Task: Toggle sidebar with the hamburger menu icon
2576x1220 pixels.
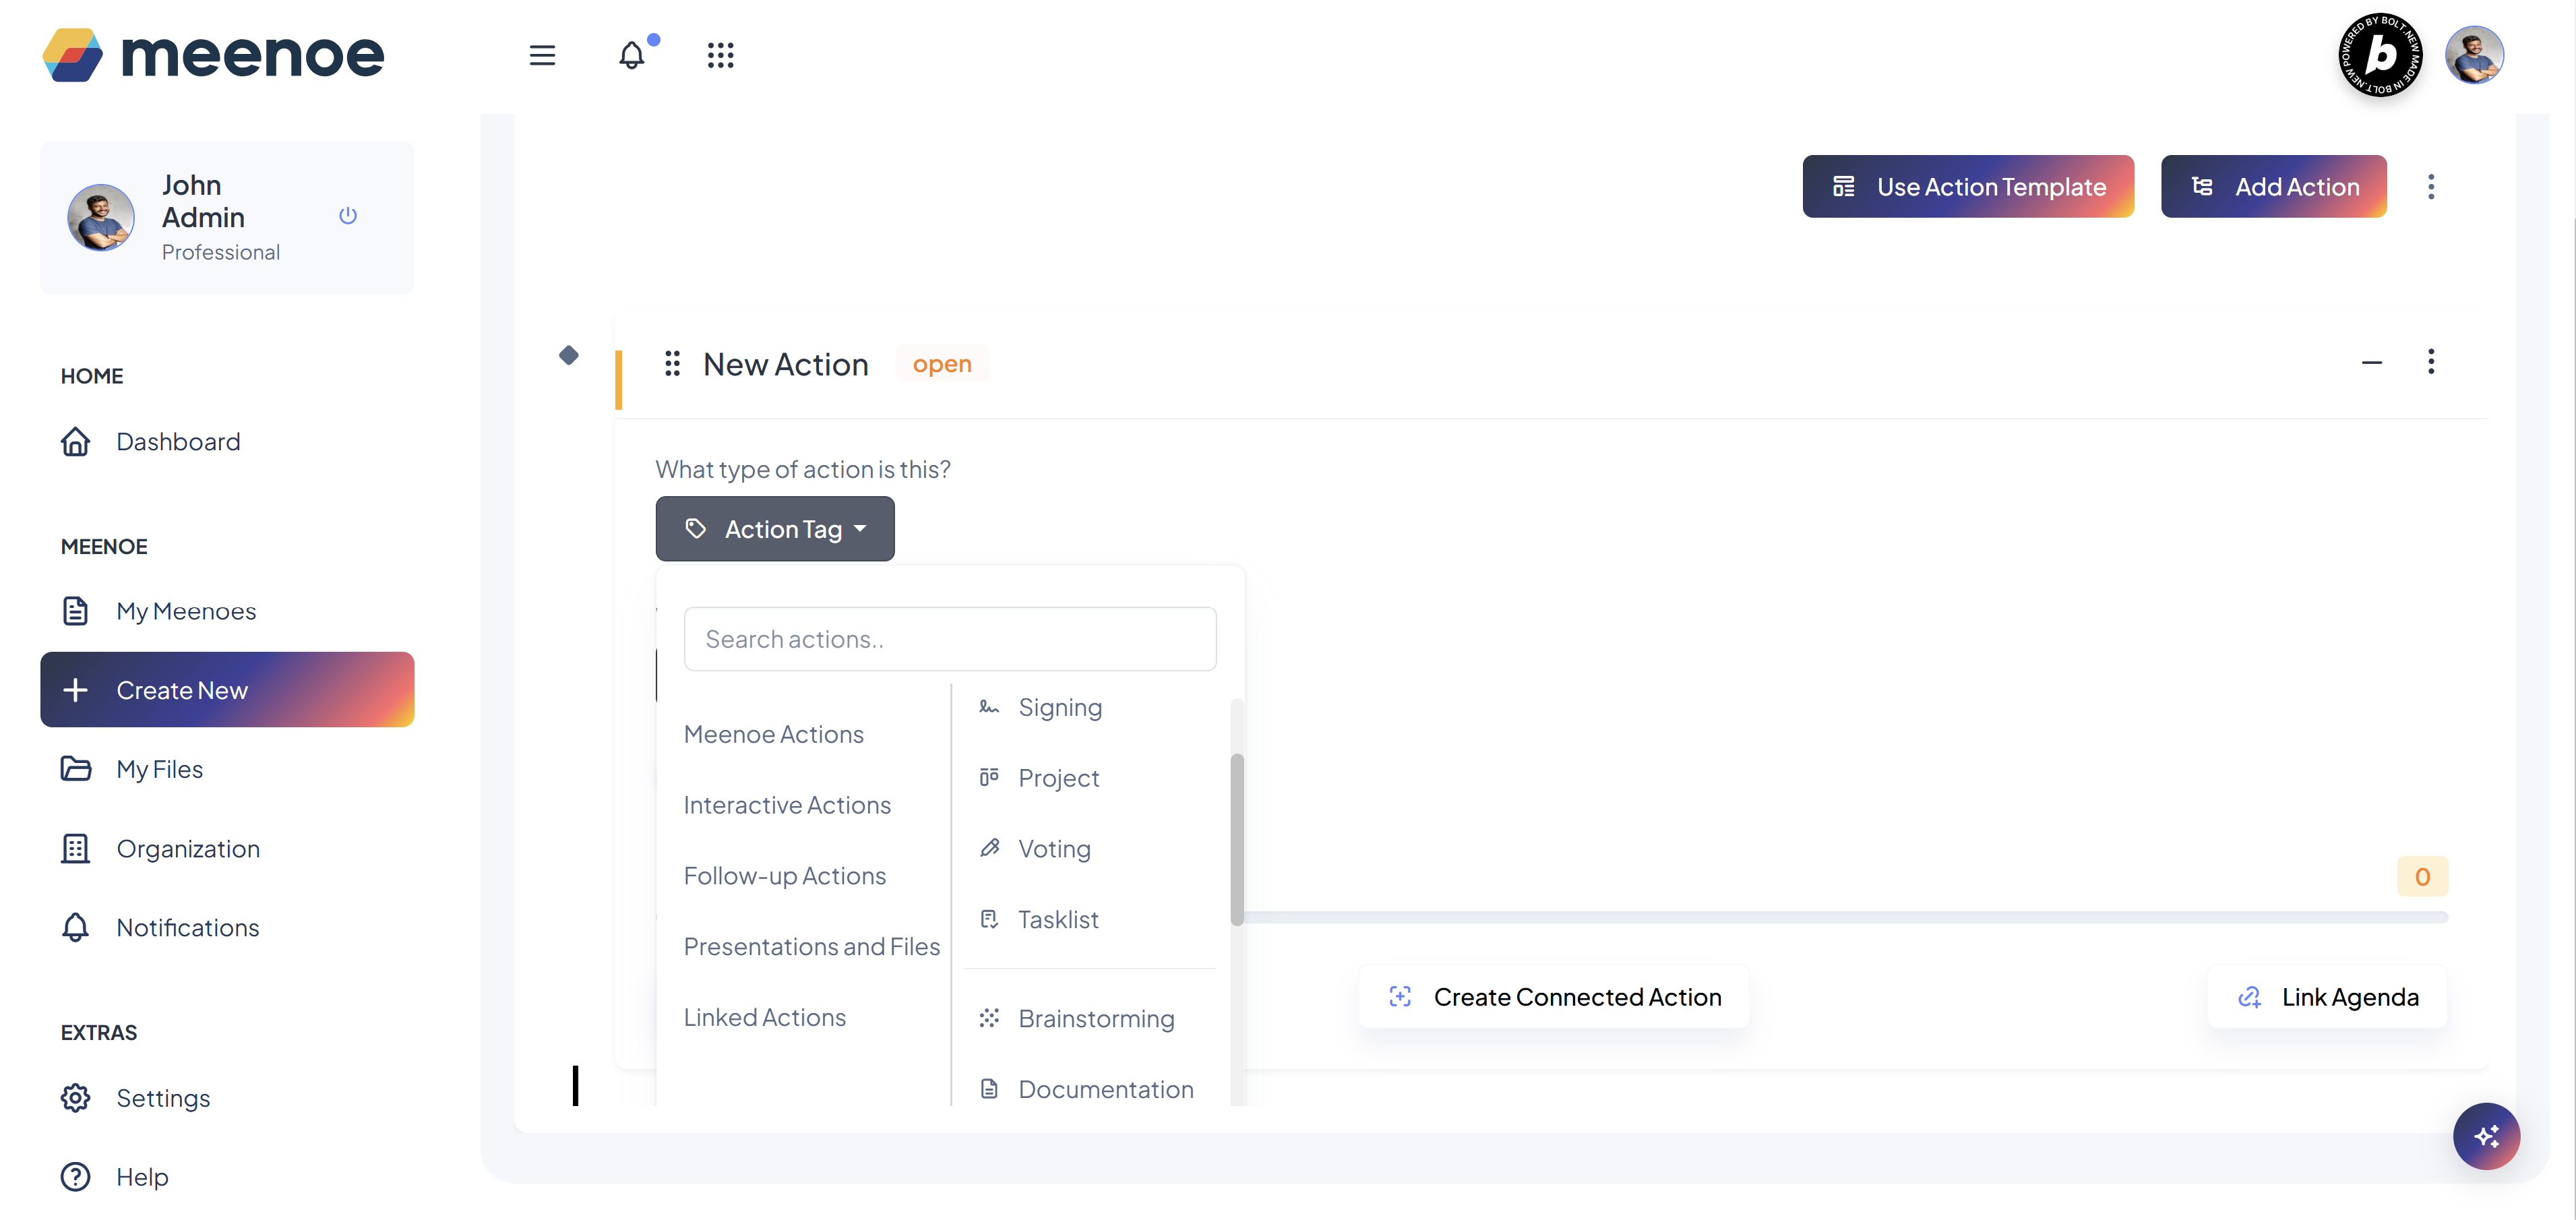Action: tap(542, 55)
